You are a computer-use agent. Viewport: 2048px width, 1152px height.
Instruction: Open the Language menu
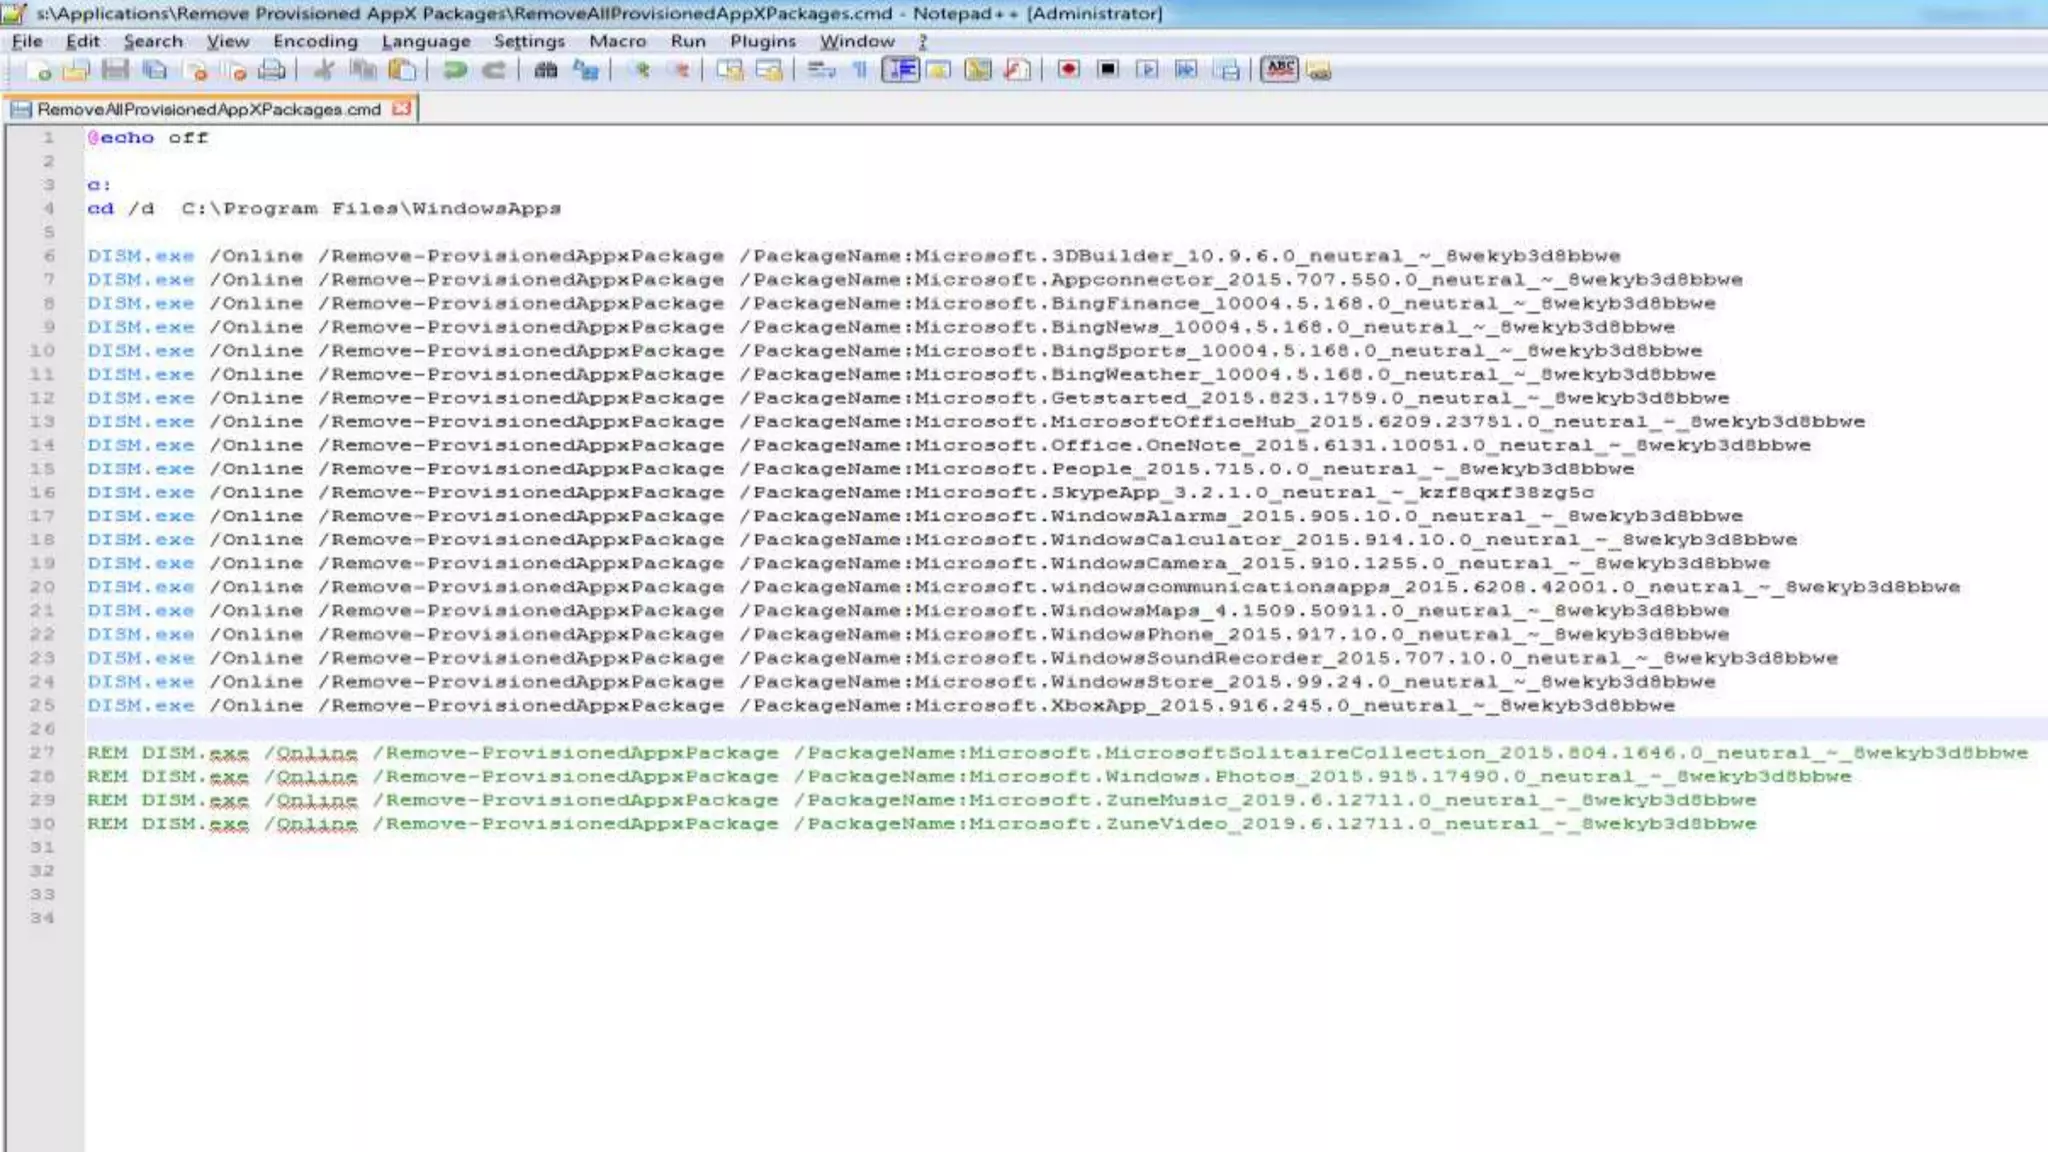tap(426, 41)
